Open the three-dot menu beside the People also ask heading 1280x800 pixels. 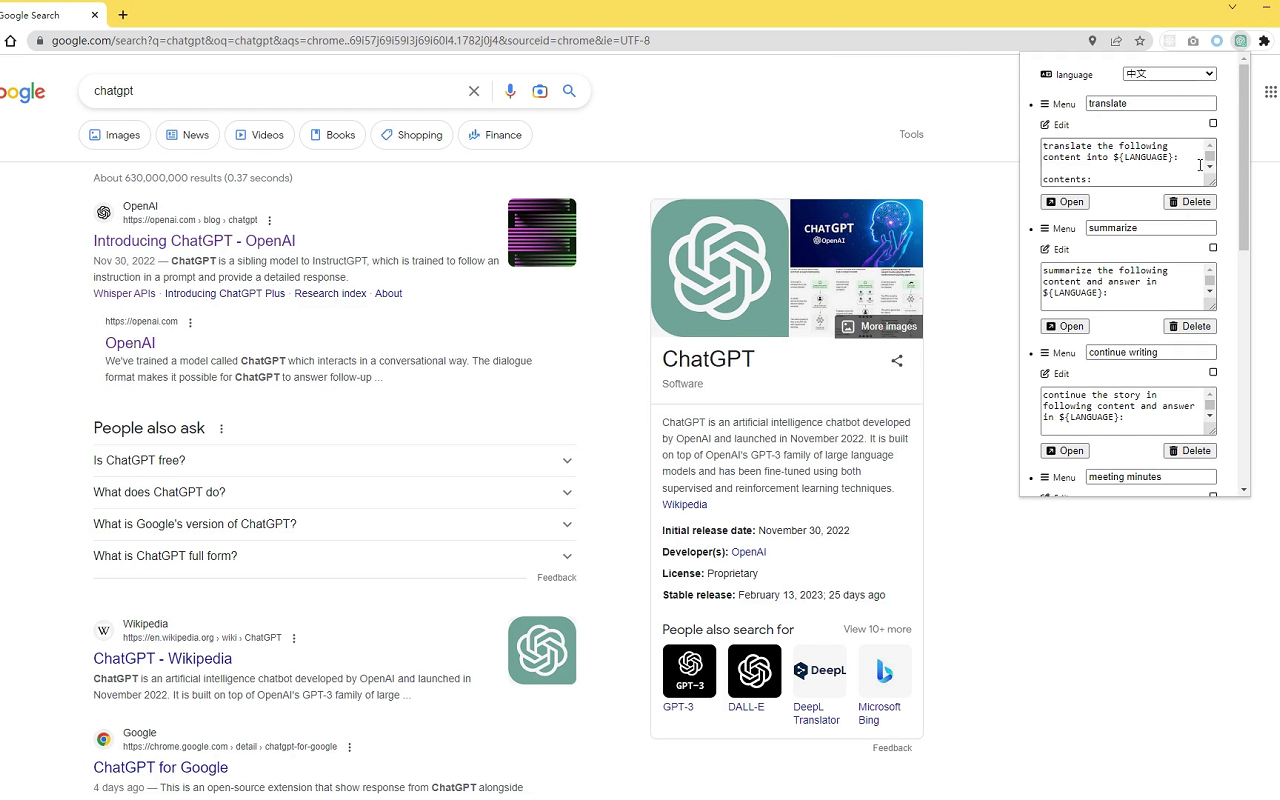click(222, 429)
